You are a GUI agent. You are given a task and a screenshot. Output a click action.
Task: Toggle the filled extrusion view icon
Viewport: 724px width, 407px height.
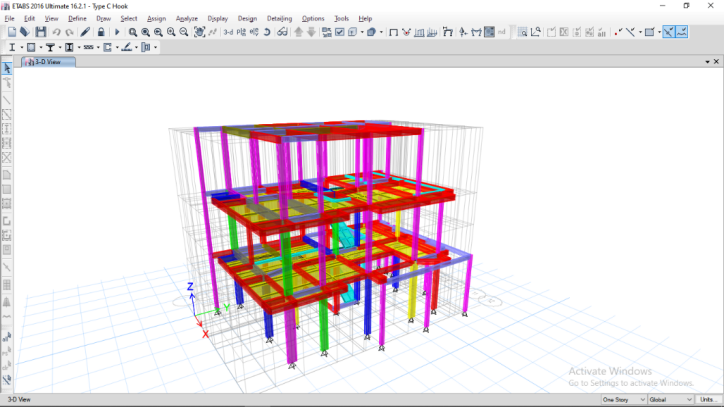tap(371, 32)
